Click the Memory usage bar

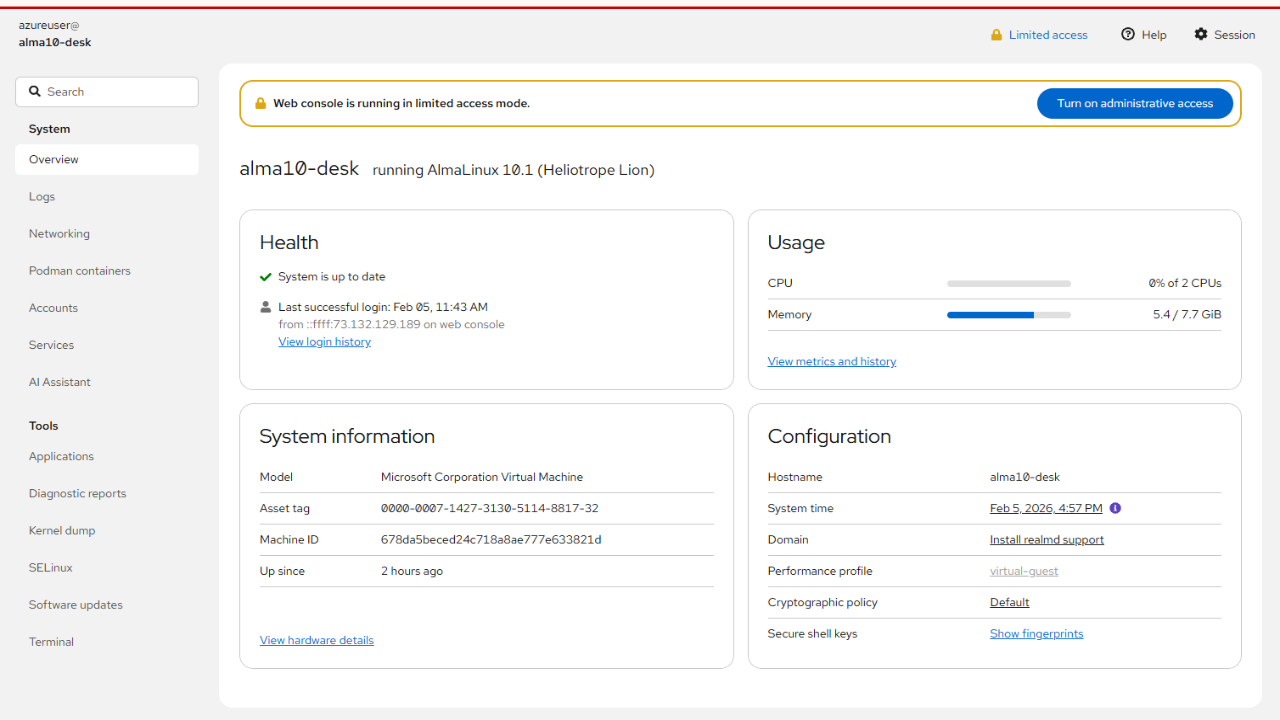coord(1009,314)
